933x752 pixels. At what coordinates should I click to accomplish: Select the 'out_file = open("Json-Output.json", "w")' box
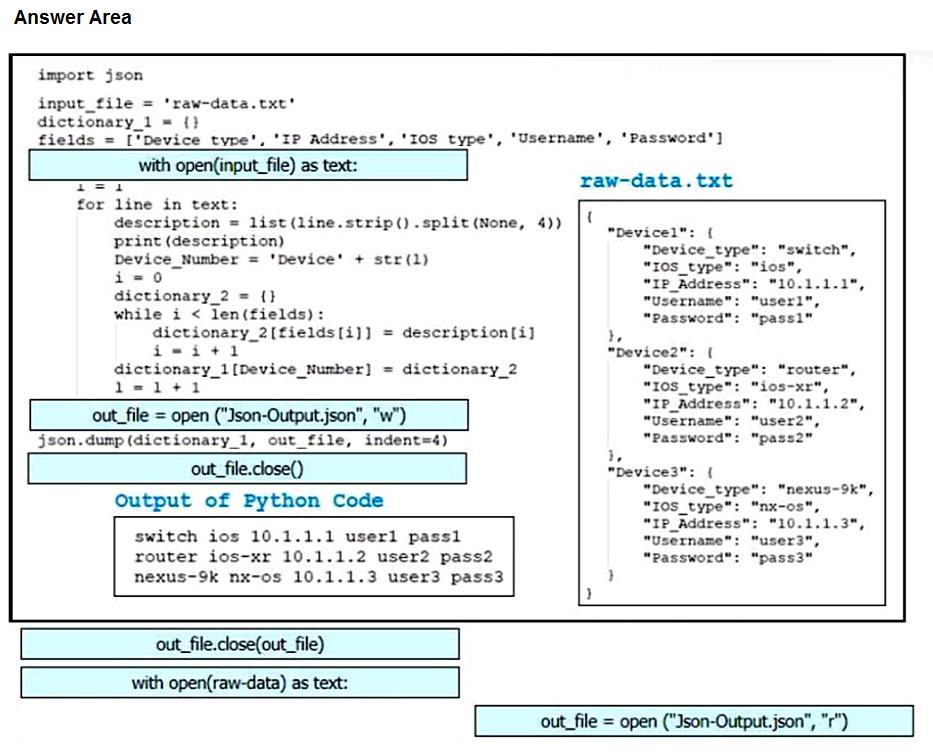249,415
